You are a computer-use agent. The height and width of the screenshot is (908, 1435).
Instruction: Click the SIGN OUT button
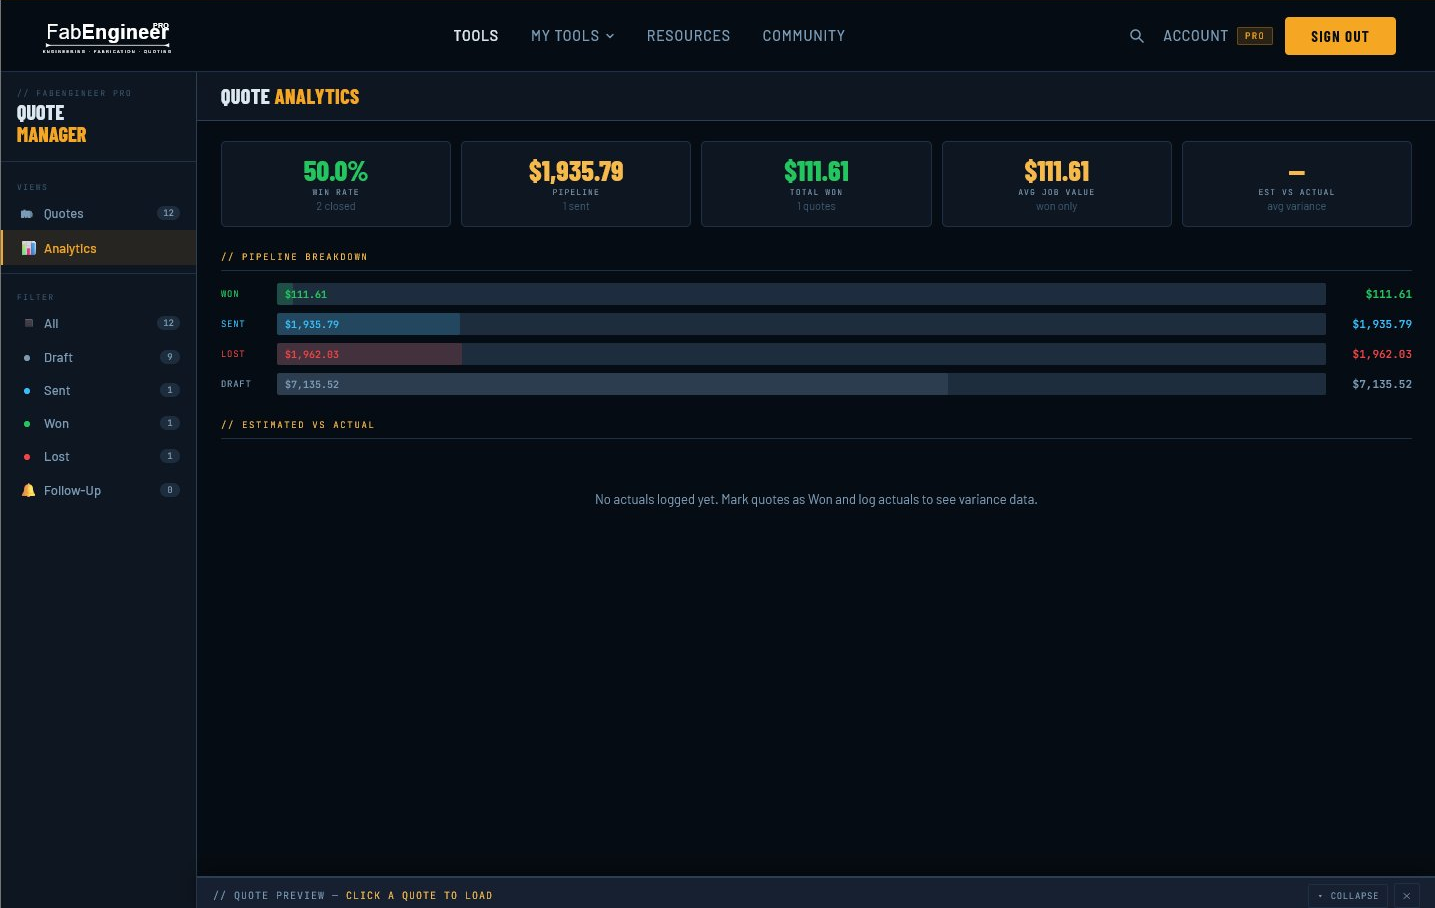[x=1340, y=35]
